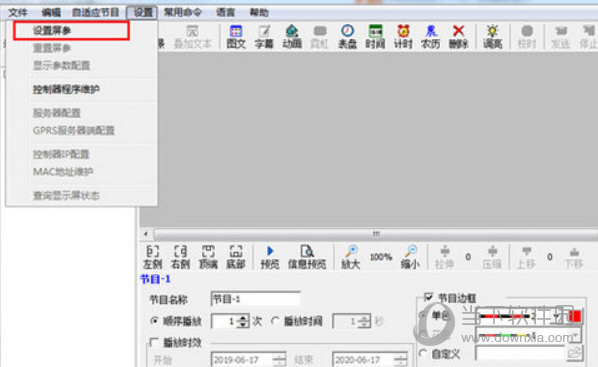Viewport: 598px width, 367px height.
Task: Align region to 顶端 (top)
Action: (x=208, y=257)
